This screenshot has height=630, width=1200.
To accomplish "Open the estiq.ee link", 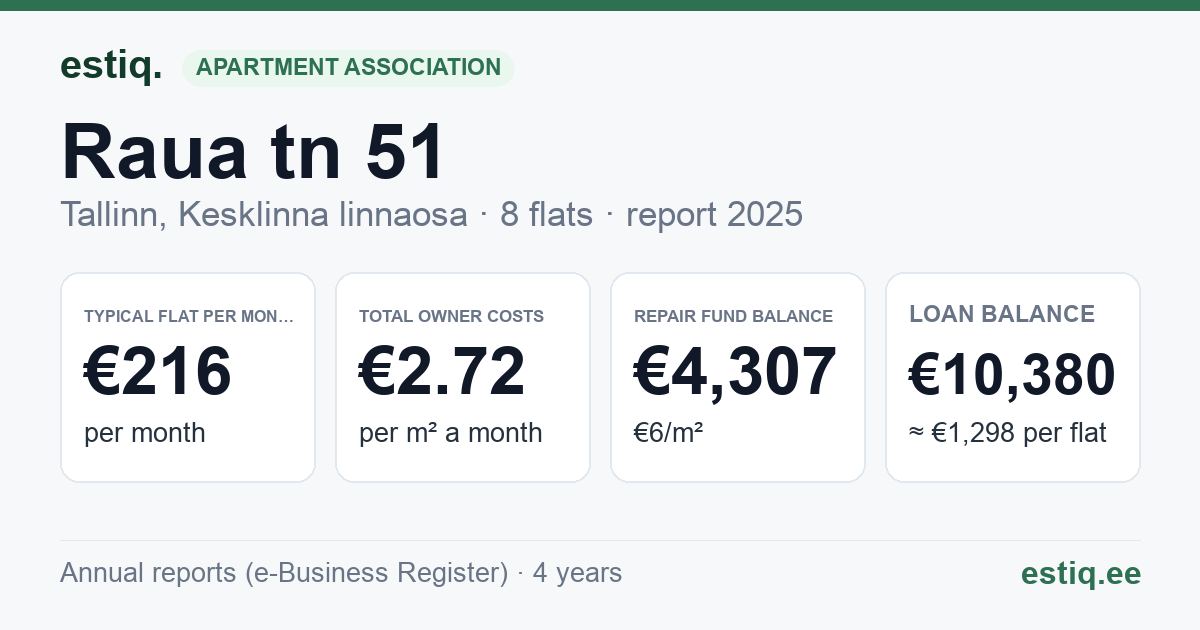I will click(1080, 574).
